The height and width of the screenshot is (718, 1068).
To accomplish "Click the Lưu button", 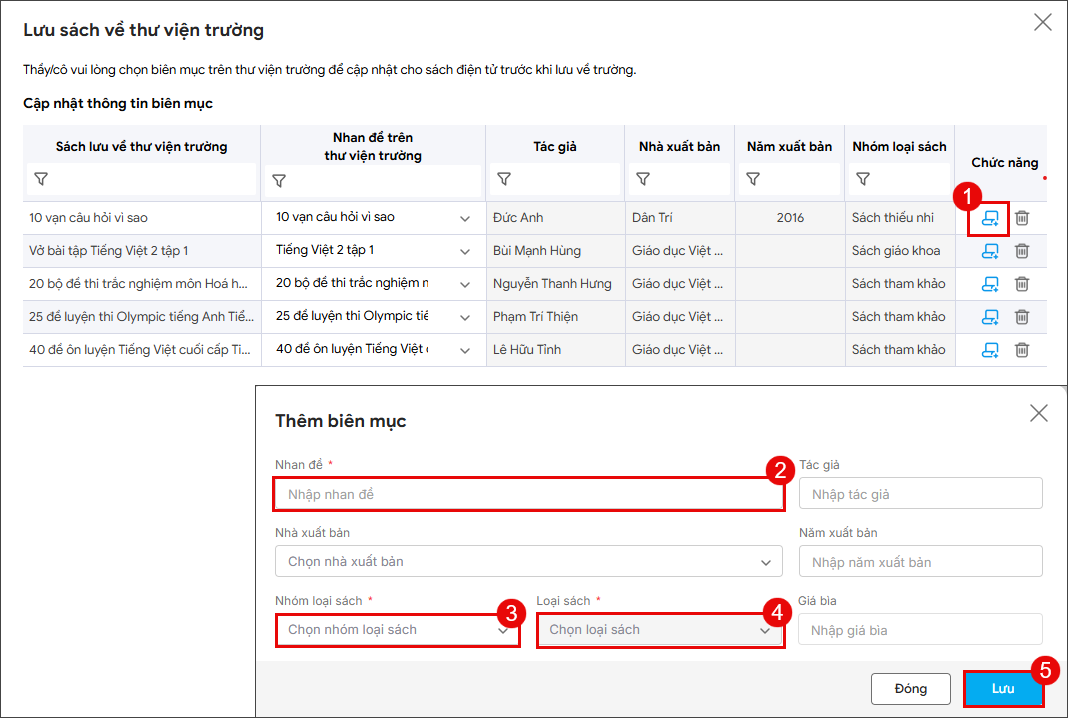I will pos(1003,689).
